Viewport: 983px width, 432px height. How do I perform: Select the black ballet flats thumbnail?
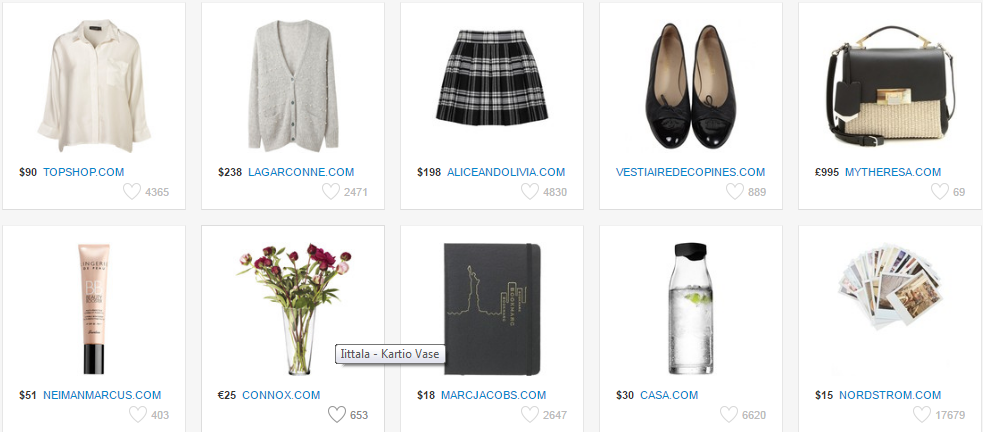pyautogui.click(x=690, y=86)
